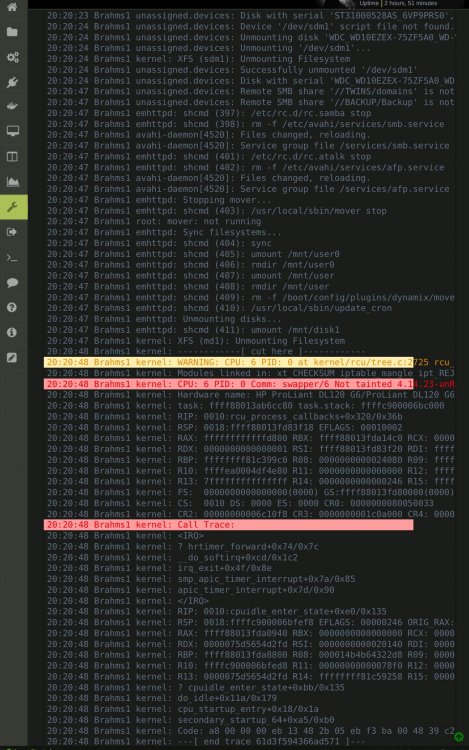Viewport: 469px width, 750px height.
Task: Click the '__do_softirq+0xcd/0x1c2' trace line
Action: point(172,557)
